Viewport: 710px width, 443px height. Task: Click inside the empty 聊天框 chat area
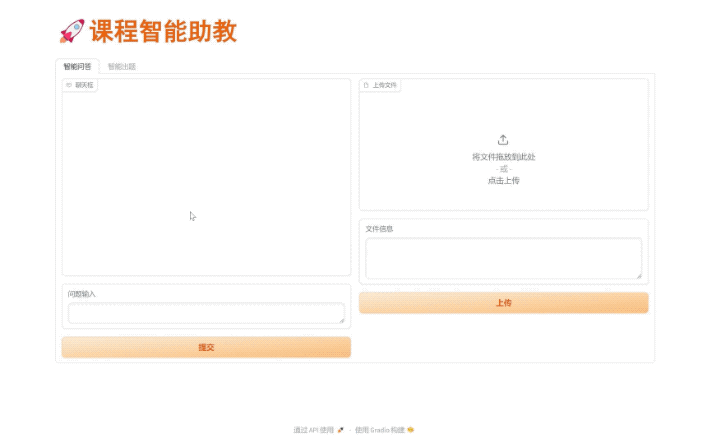tap(206, 180)
